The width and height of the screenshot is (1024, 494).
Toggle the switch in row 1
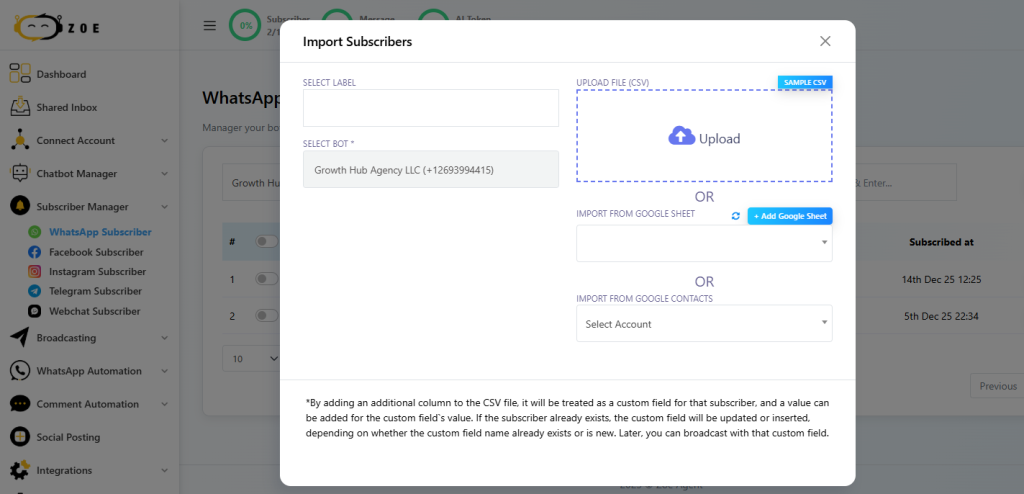(265, 279)
